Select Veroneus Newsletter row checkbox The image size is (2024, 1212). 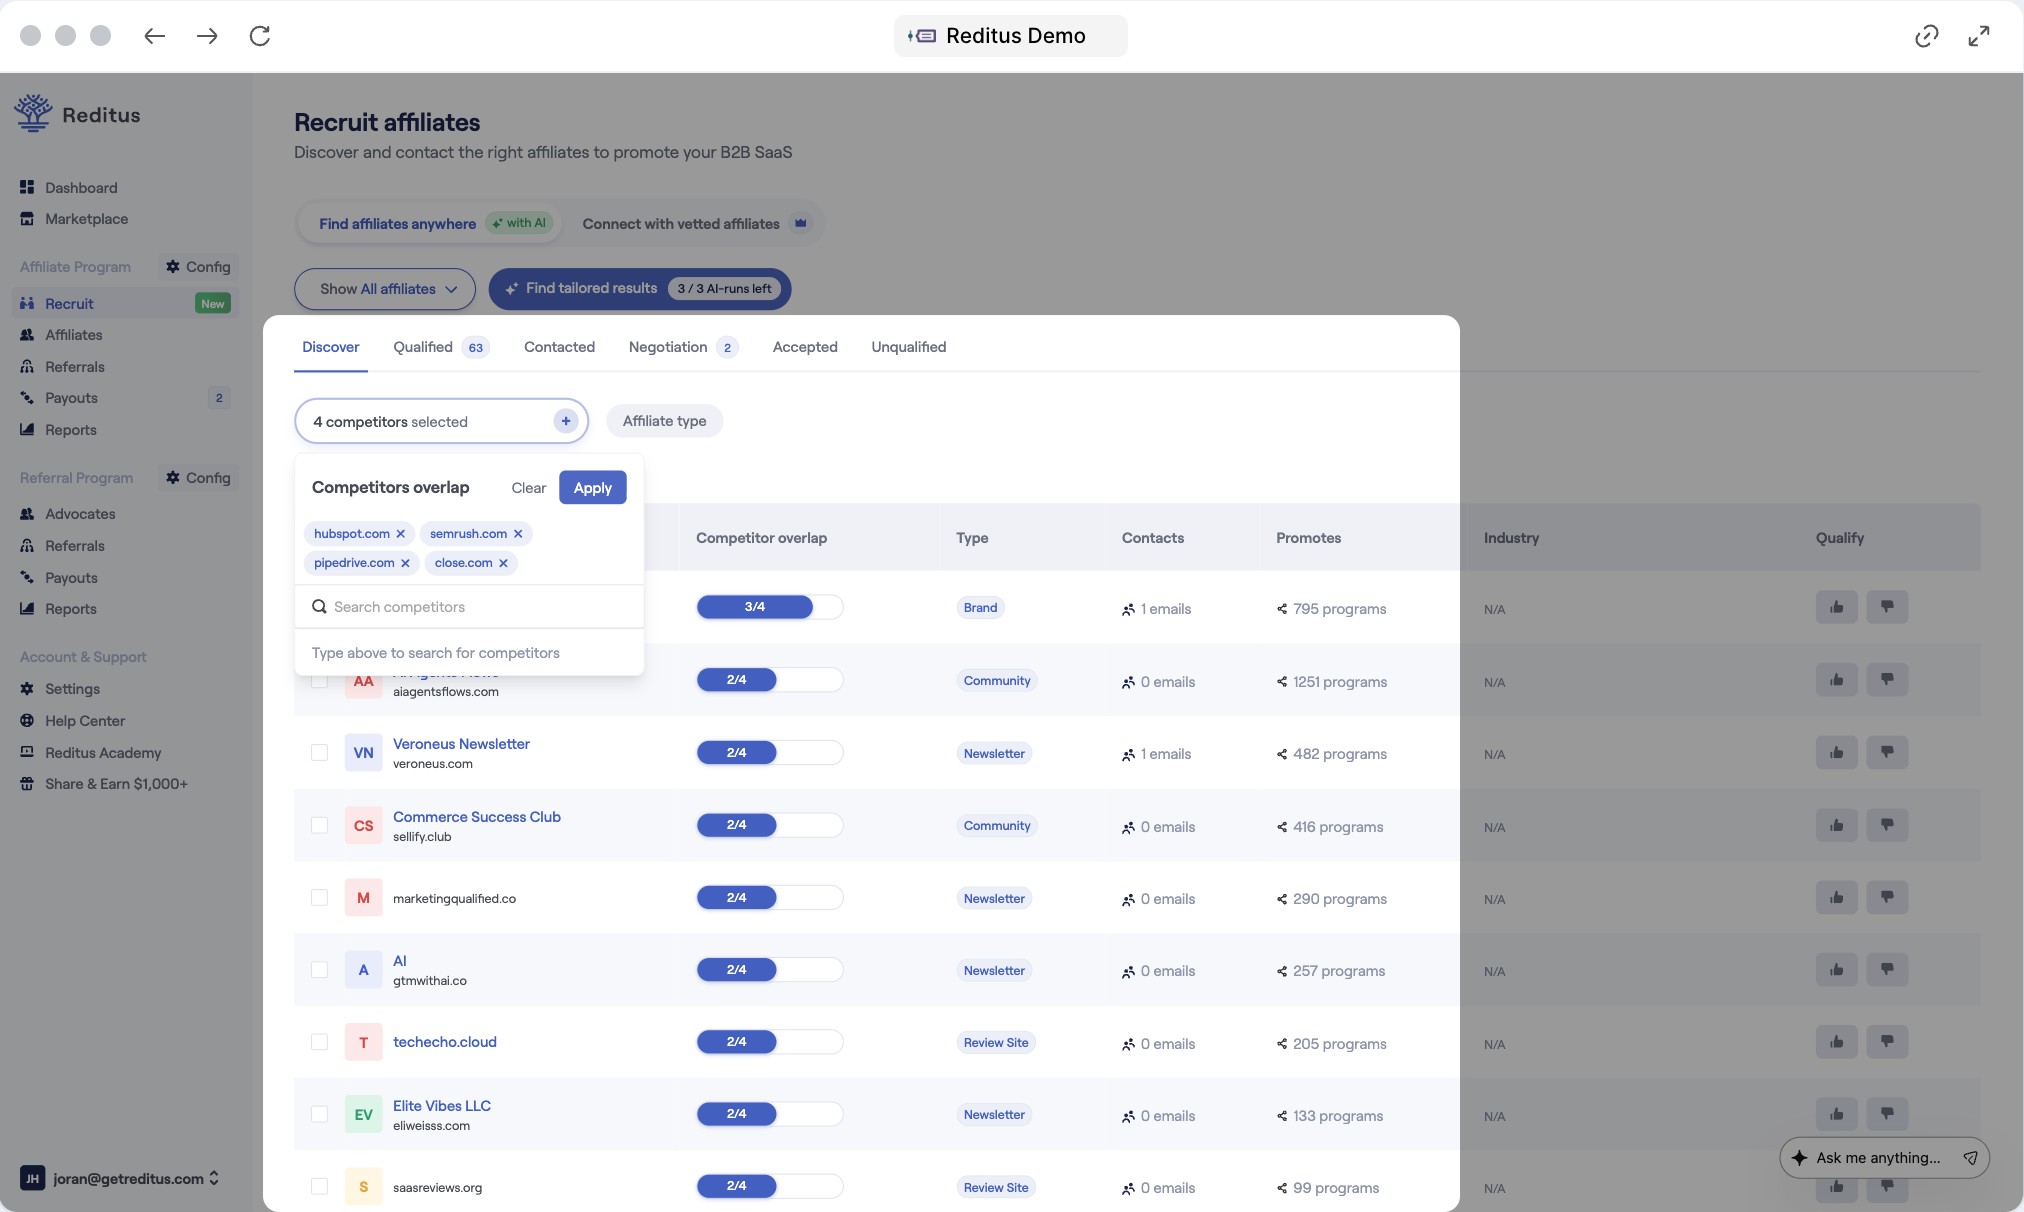click(319, 753)
